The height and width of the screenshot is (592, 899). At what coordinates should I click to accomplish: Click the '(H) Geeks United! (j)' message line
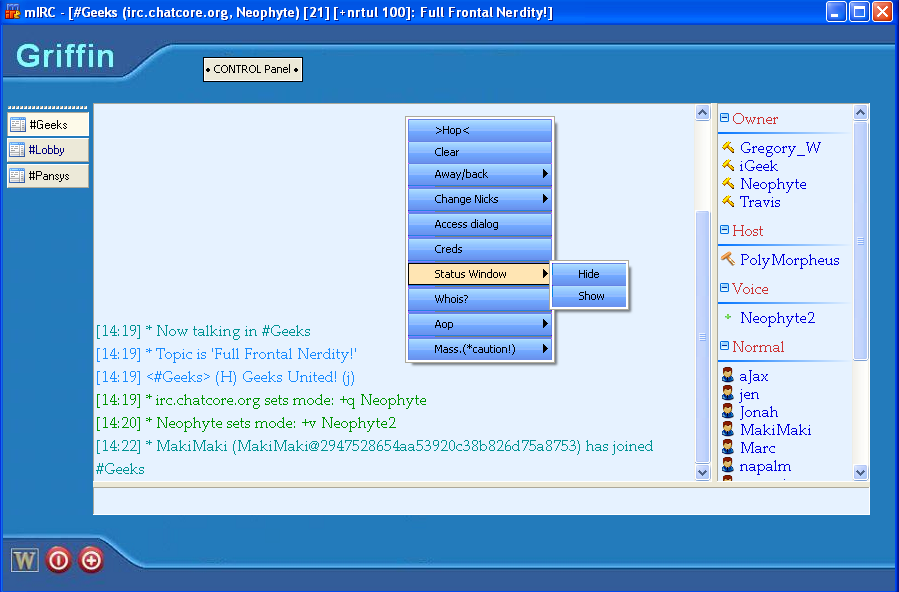coord(225,377)
